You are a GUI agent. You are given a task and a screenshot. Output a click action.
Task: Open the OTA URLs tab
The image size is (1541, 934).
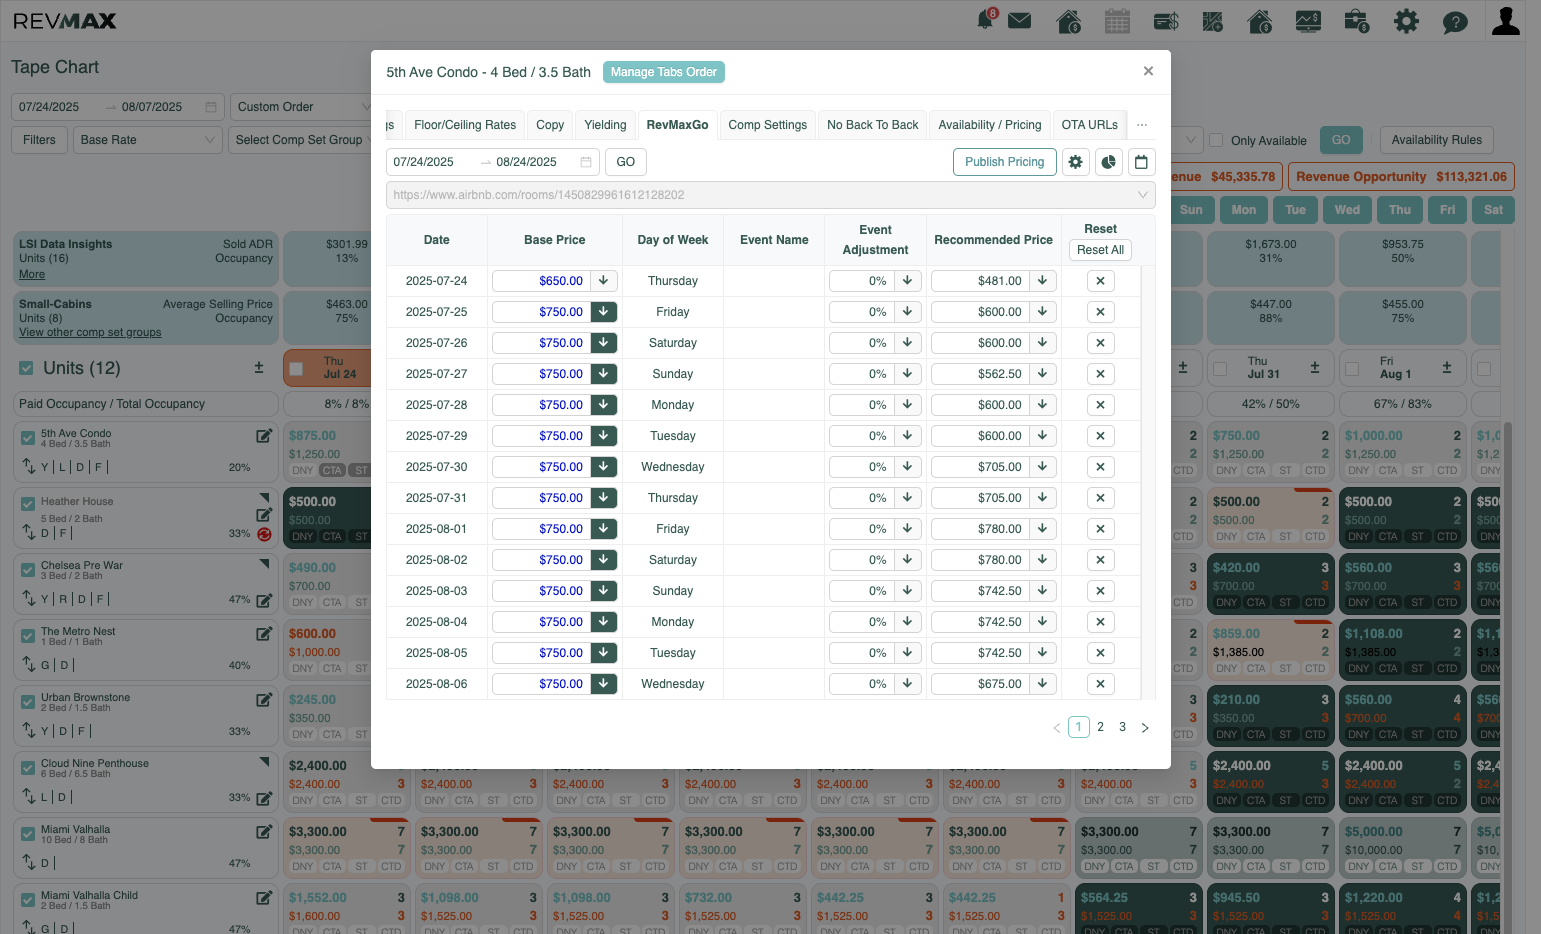[1090, 125]
